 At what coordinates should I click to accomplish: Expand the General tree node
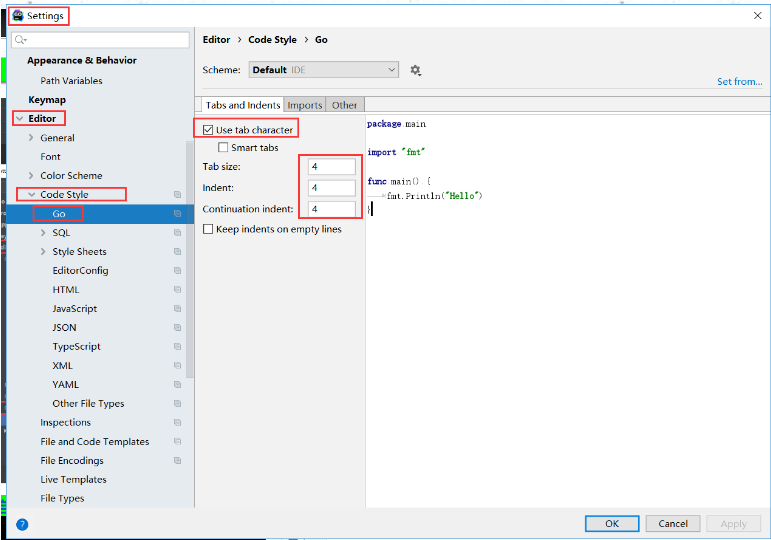pos(31,138)
